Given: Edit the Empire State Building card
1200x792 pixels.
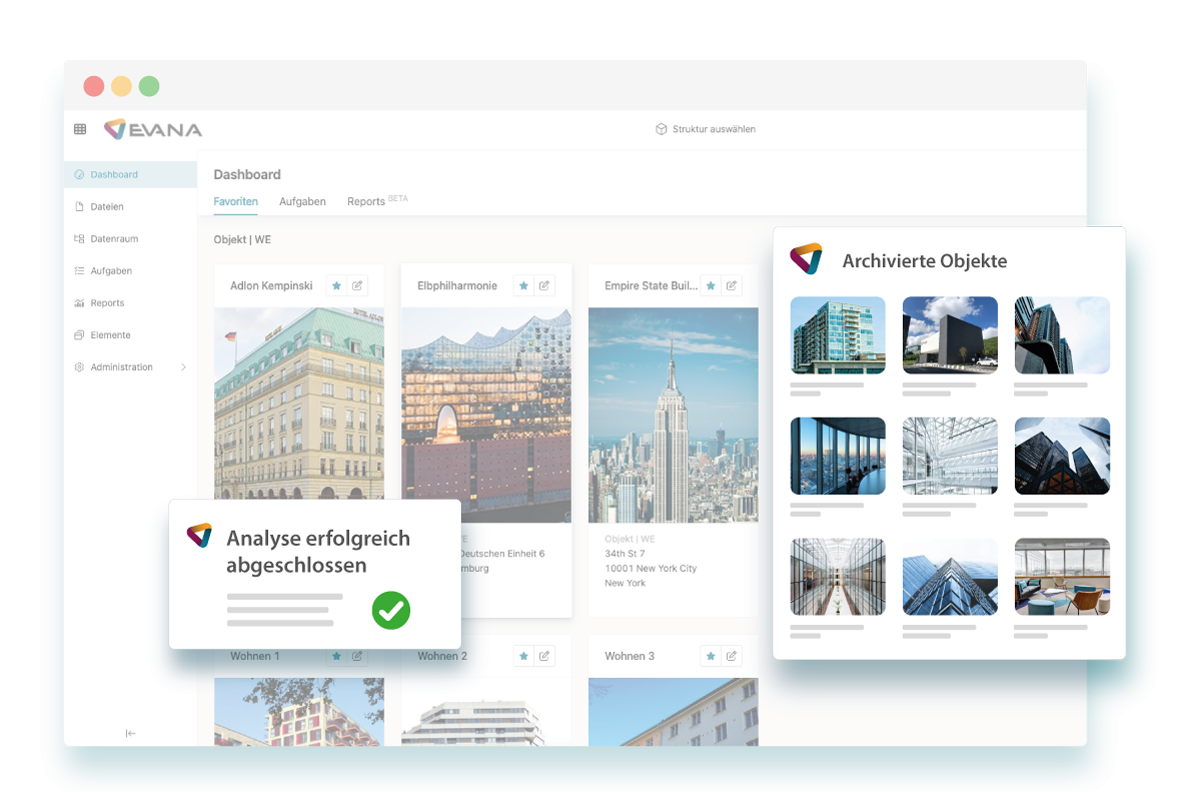Looking at the screenshot, I should (731, 286).
